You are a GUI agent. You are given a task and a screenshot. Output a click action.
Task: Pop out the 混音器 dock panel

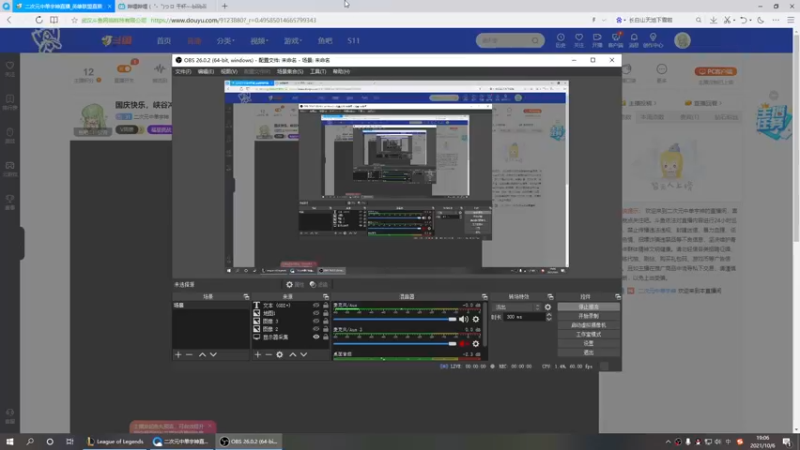[x=484, y=296]
